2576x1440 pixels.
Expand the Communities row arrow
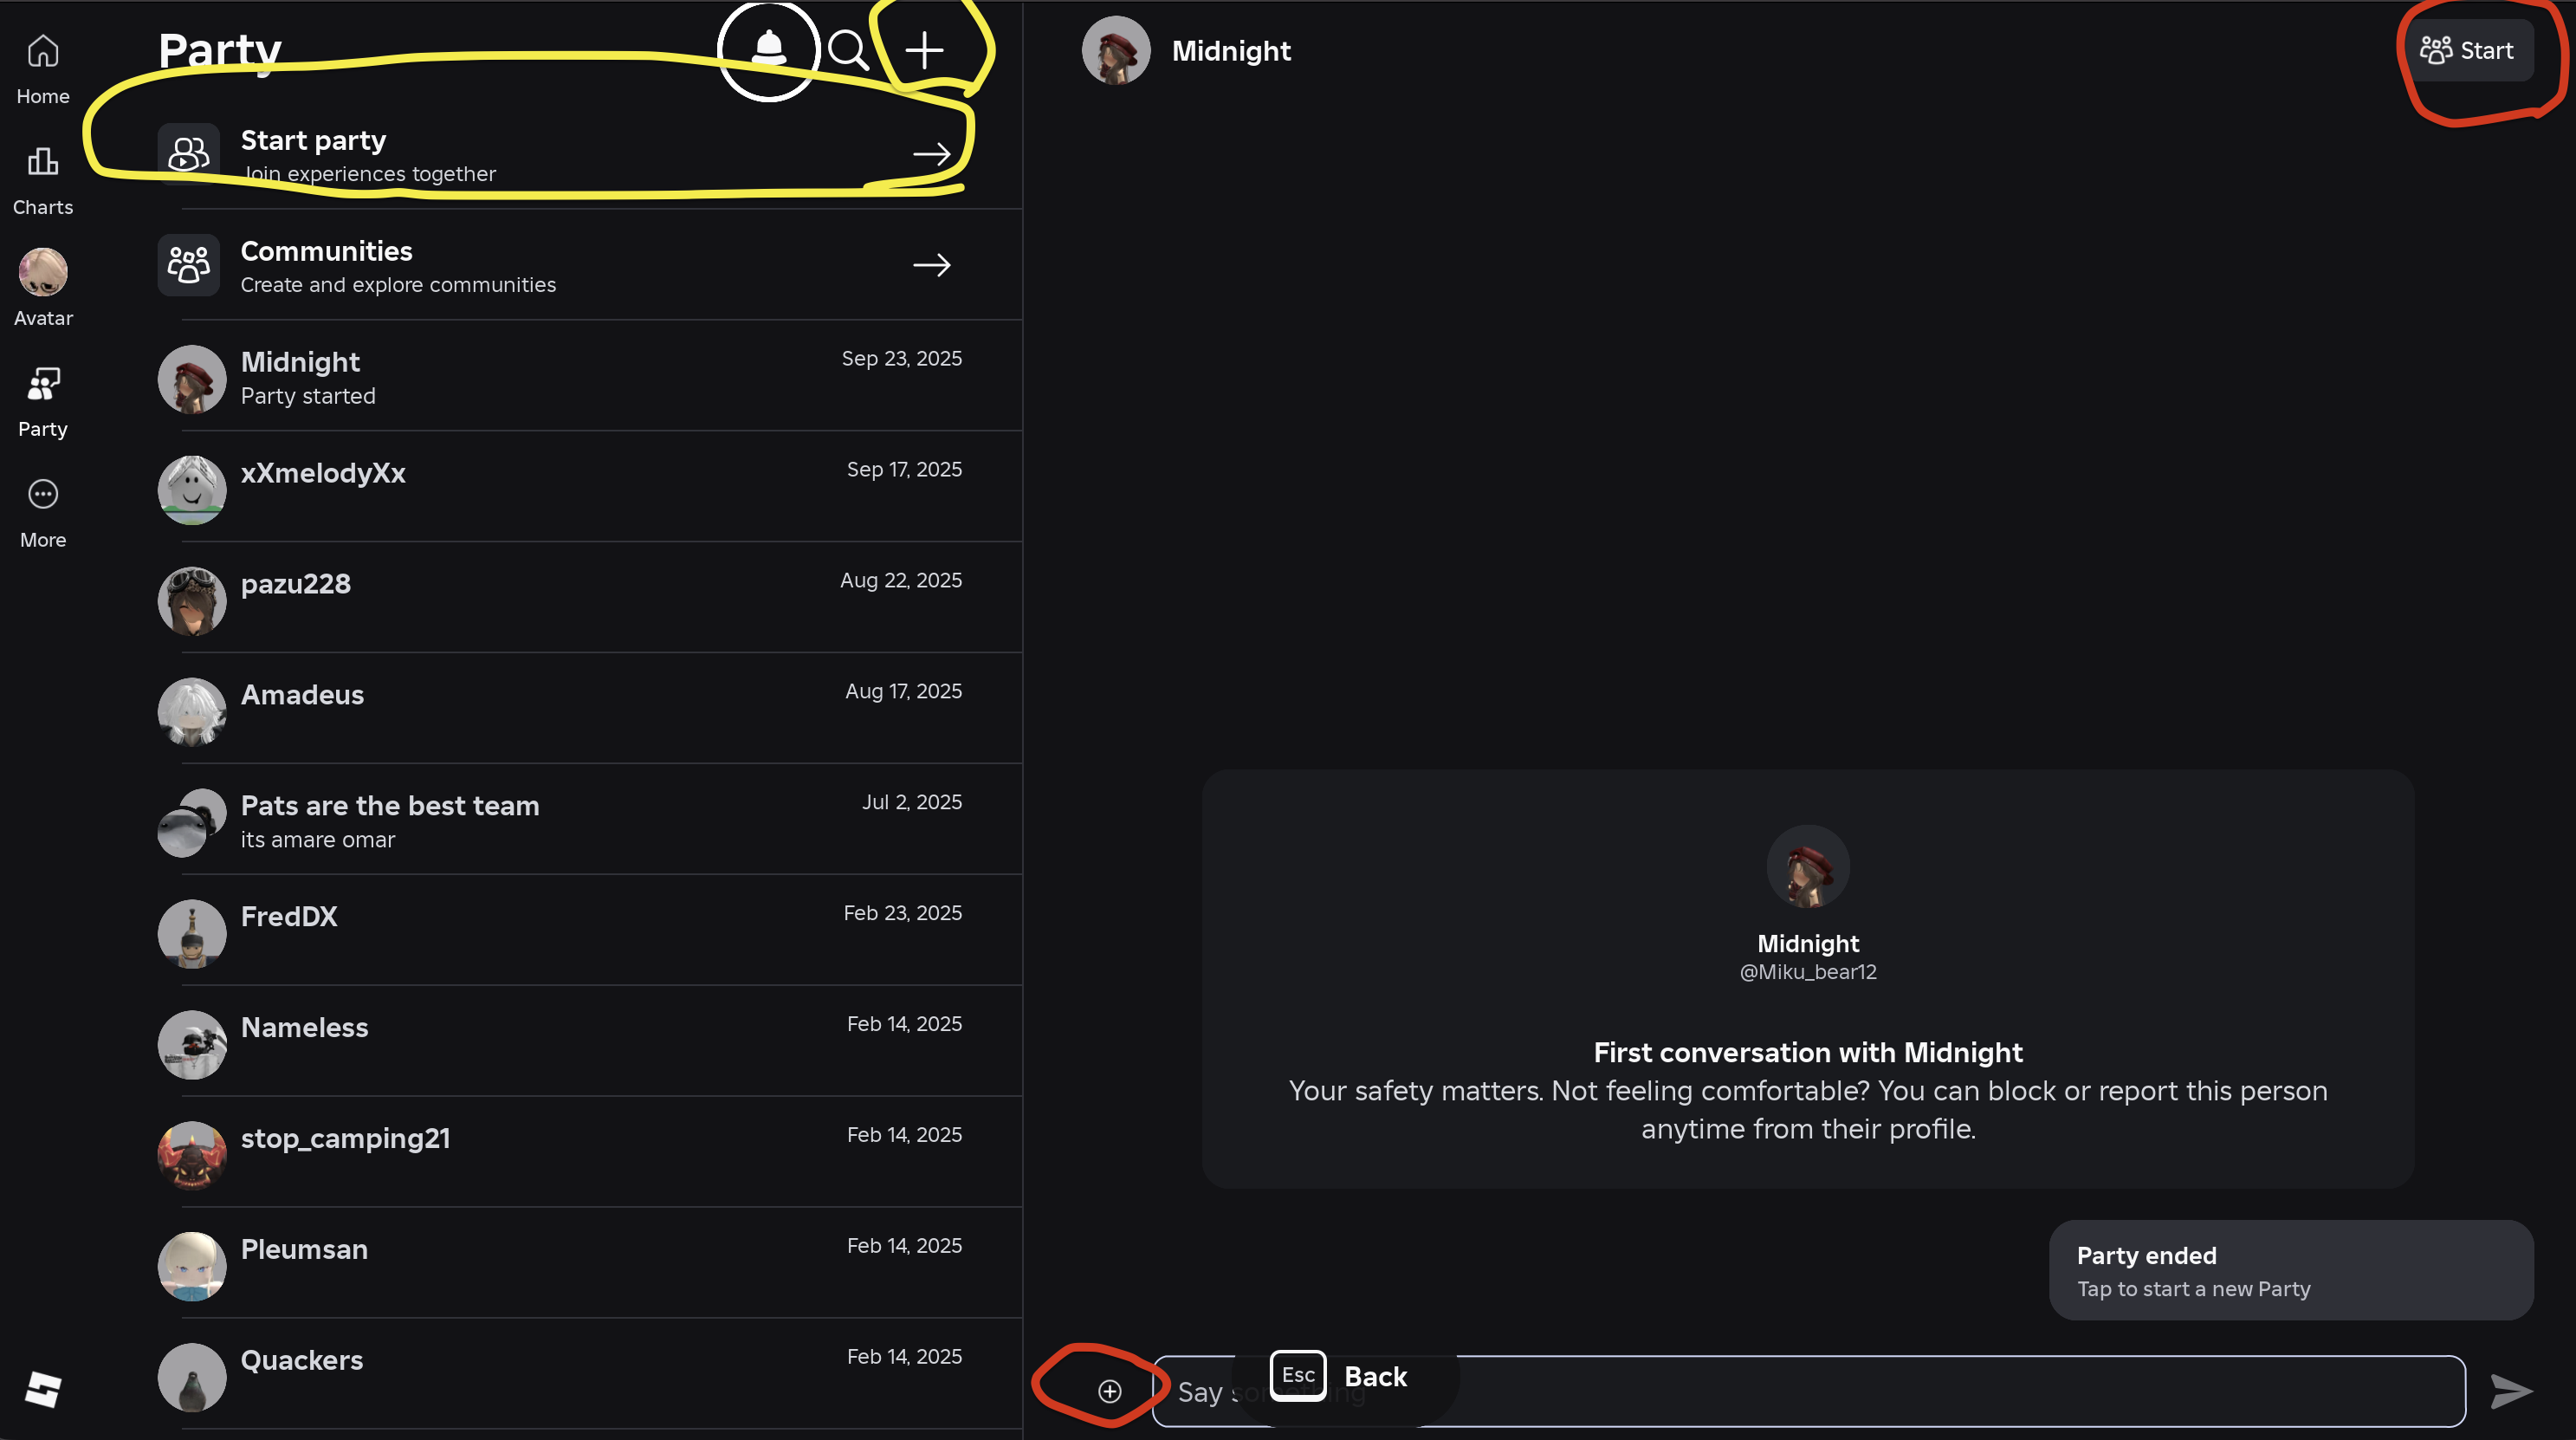coord(931,265)
